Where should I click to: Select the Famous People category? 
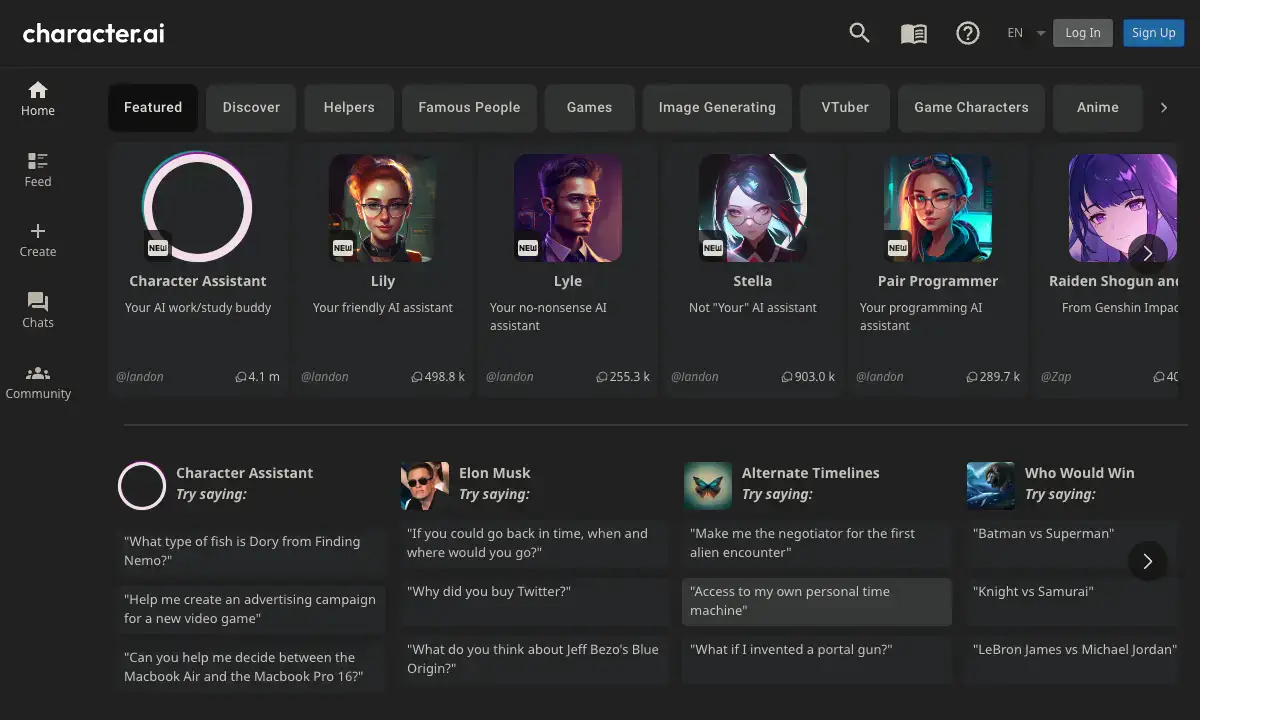(x=469, y=107)
